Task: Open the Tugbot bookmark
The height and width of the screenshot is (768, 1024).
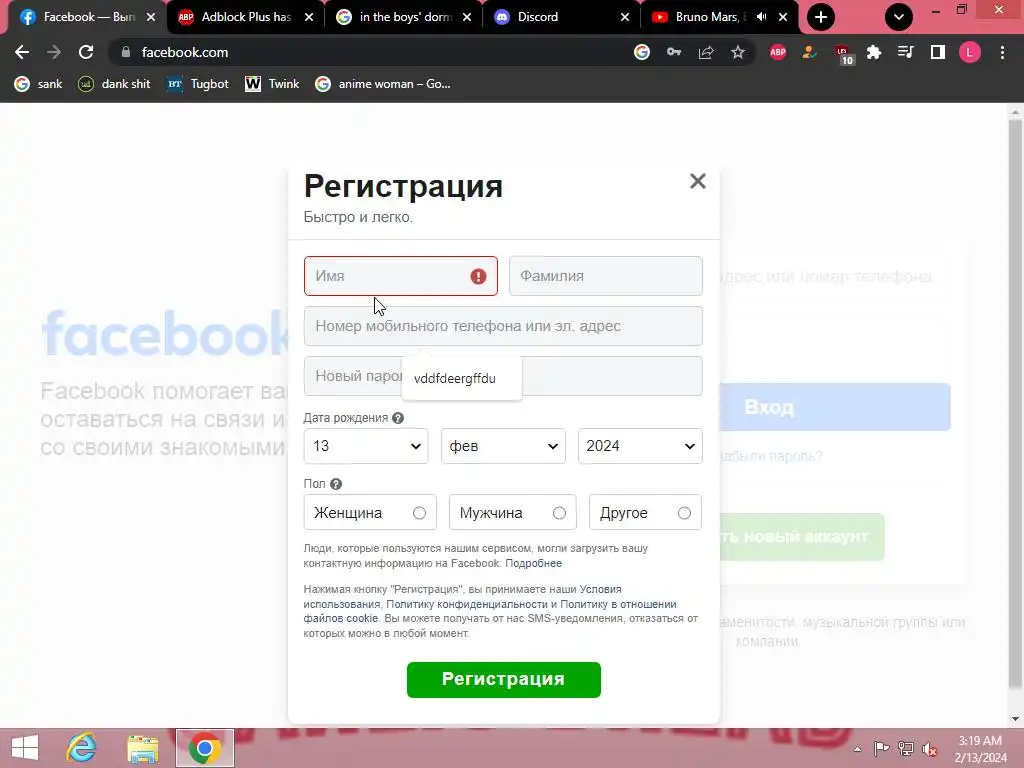Action: [x=198, y=84]
